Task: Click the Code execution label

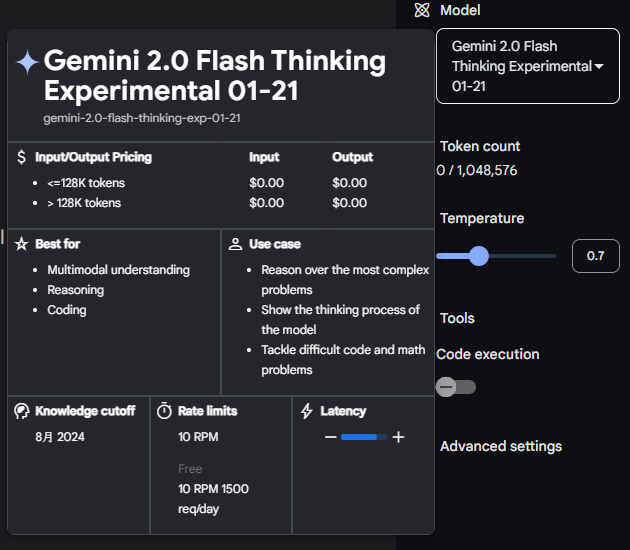Action: click(x=488, y=354)
